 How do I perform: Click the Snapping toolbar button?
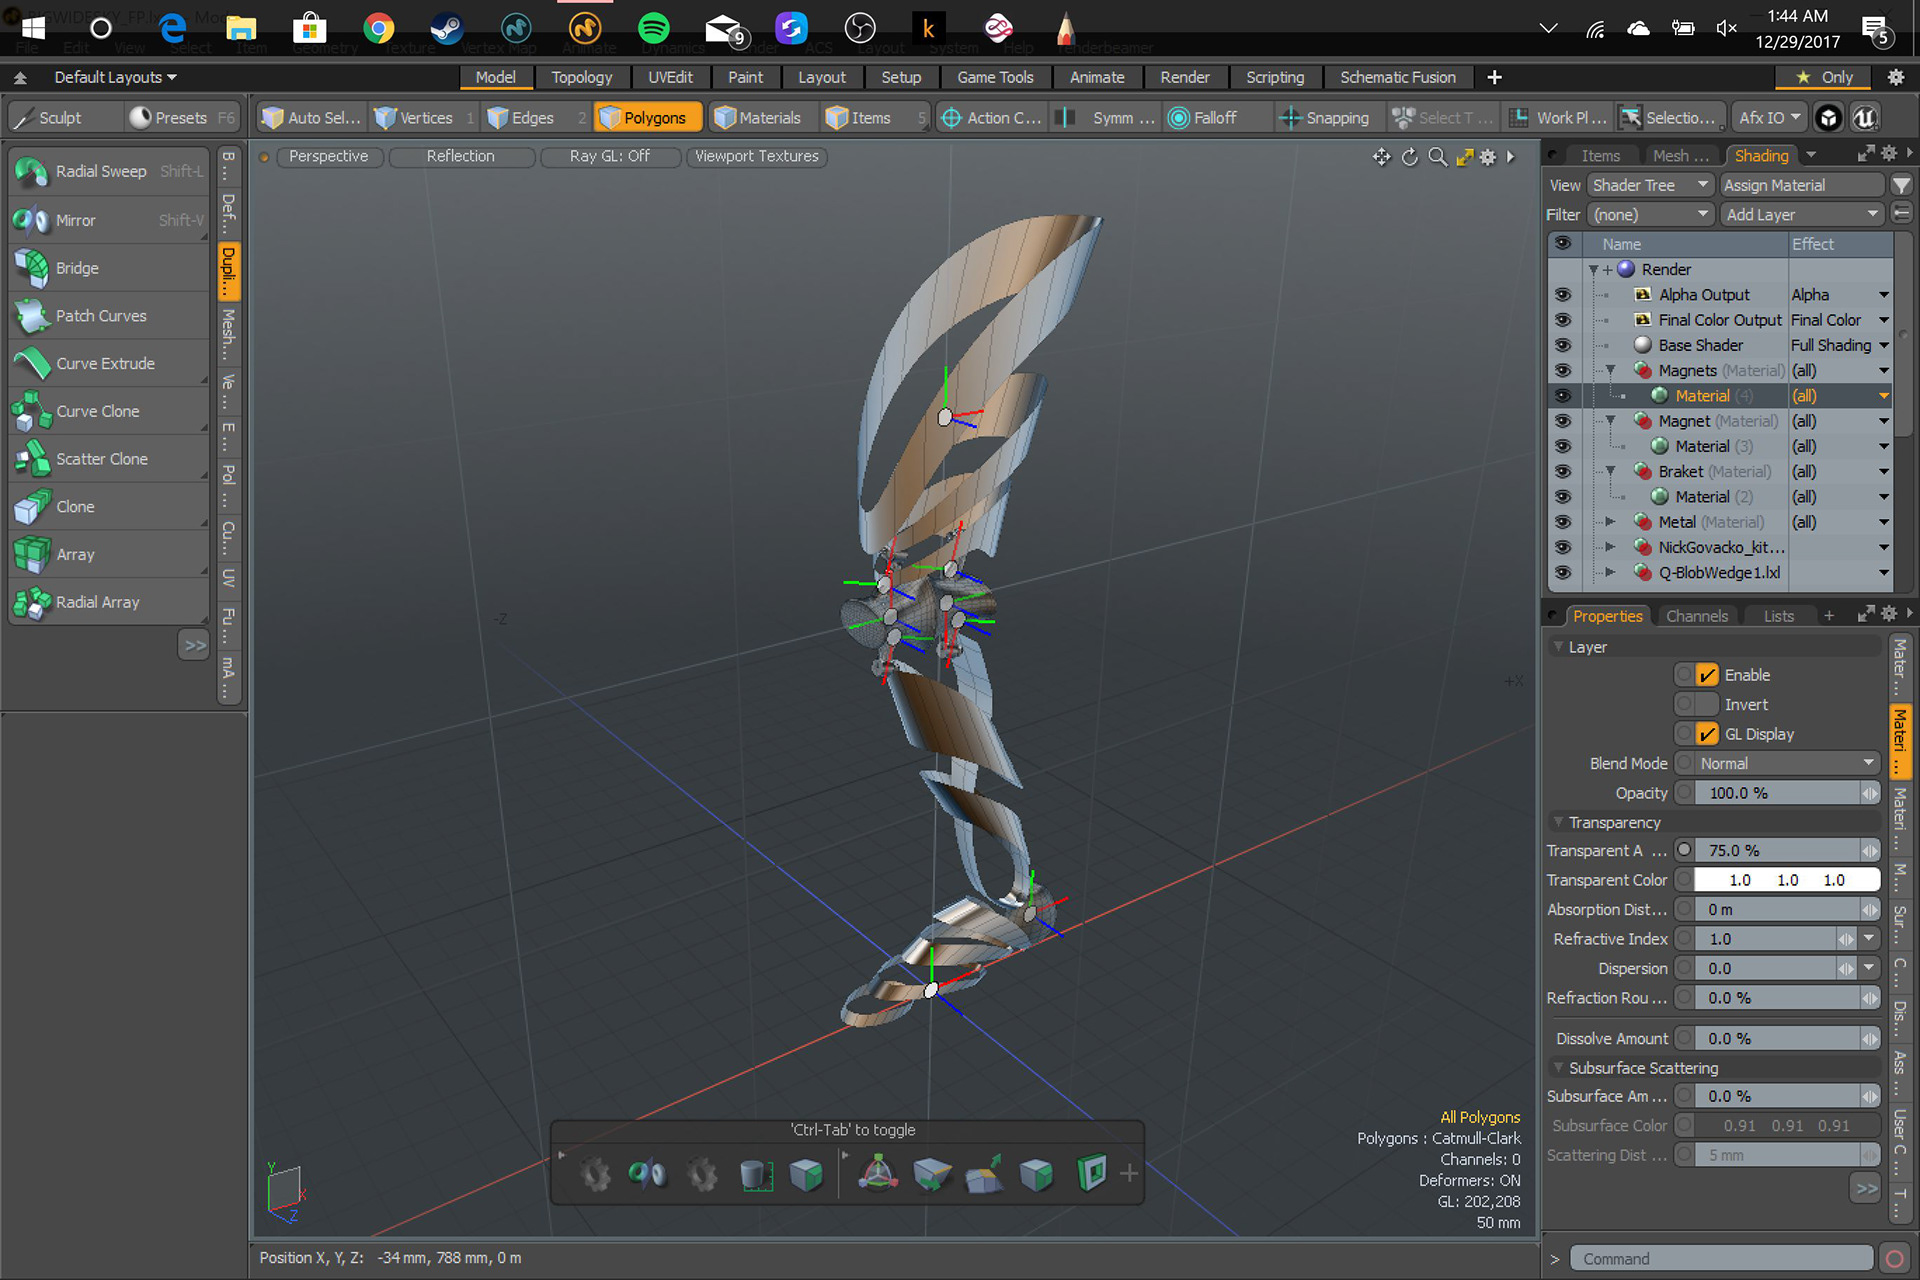[1324, 118]
